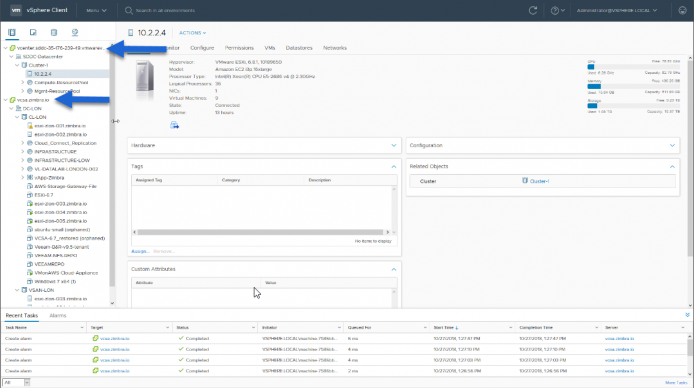Select Mgmt-ResourcePool in the tree
Screen dimensions: 694x388
(x=57, y=91)
